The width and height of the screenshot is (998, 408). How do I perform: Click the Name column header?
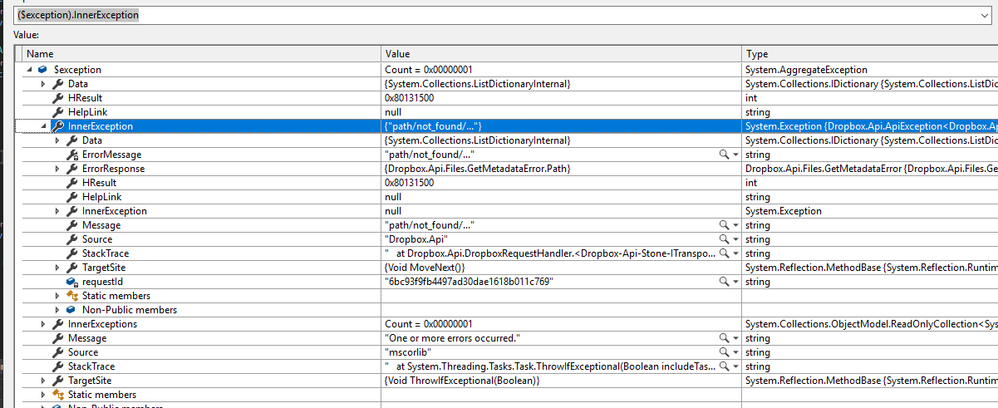tap(202, 54)
